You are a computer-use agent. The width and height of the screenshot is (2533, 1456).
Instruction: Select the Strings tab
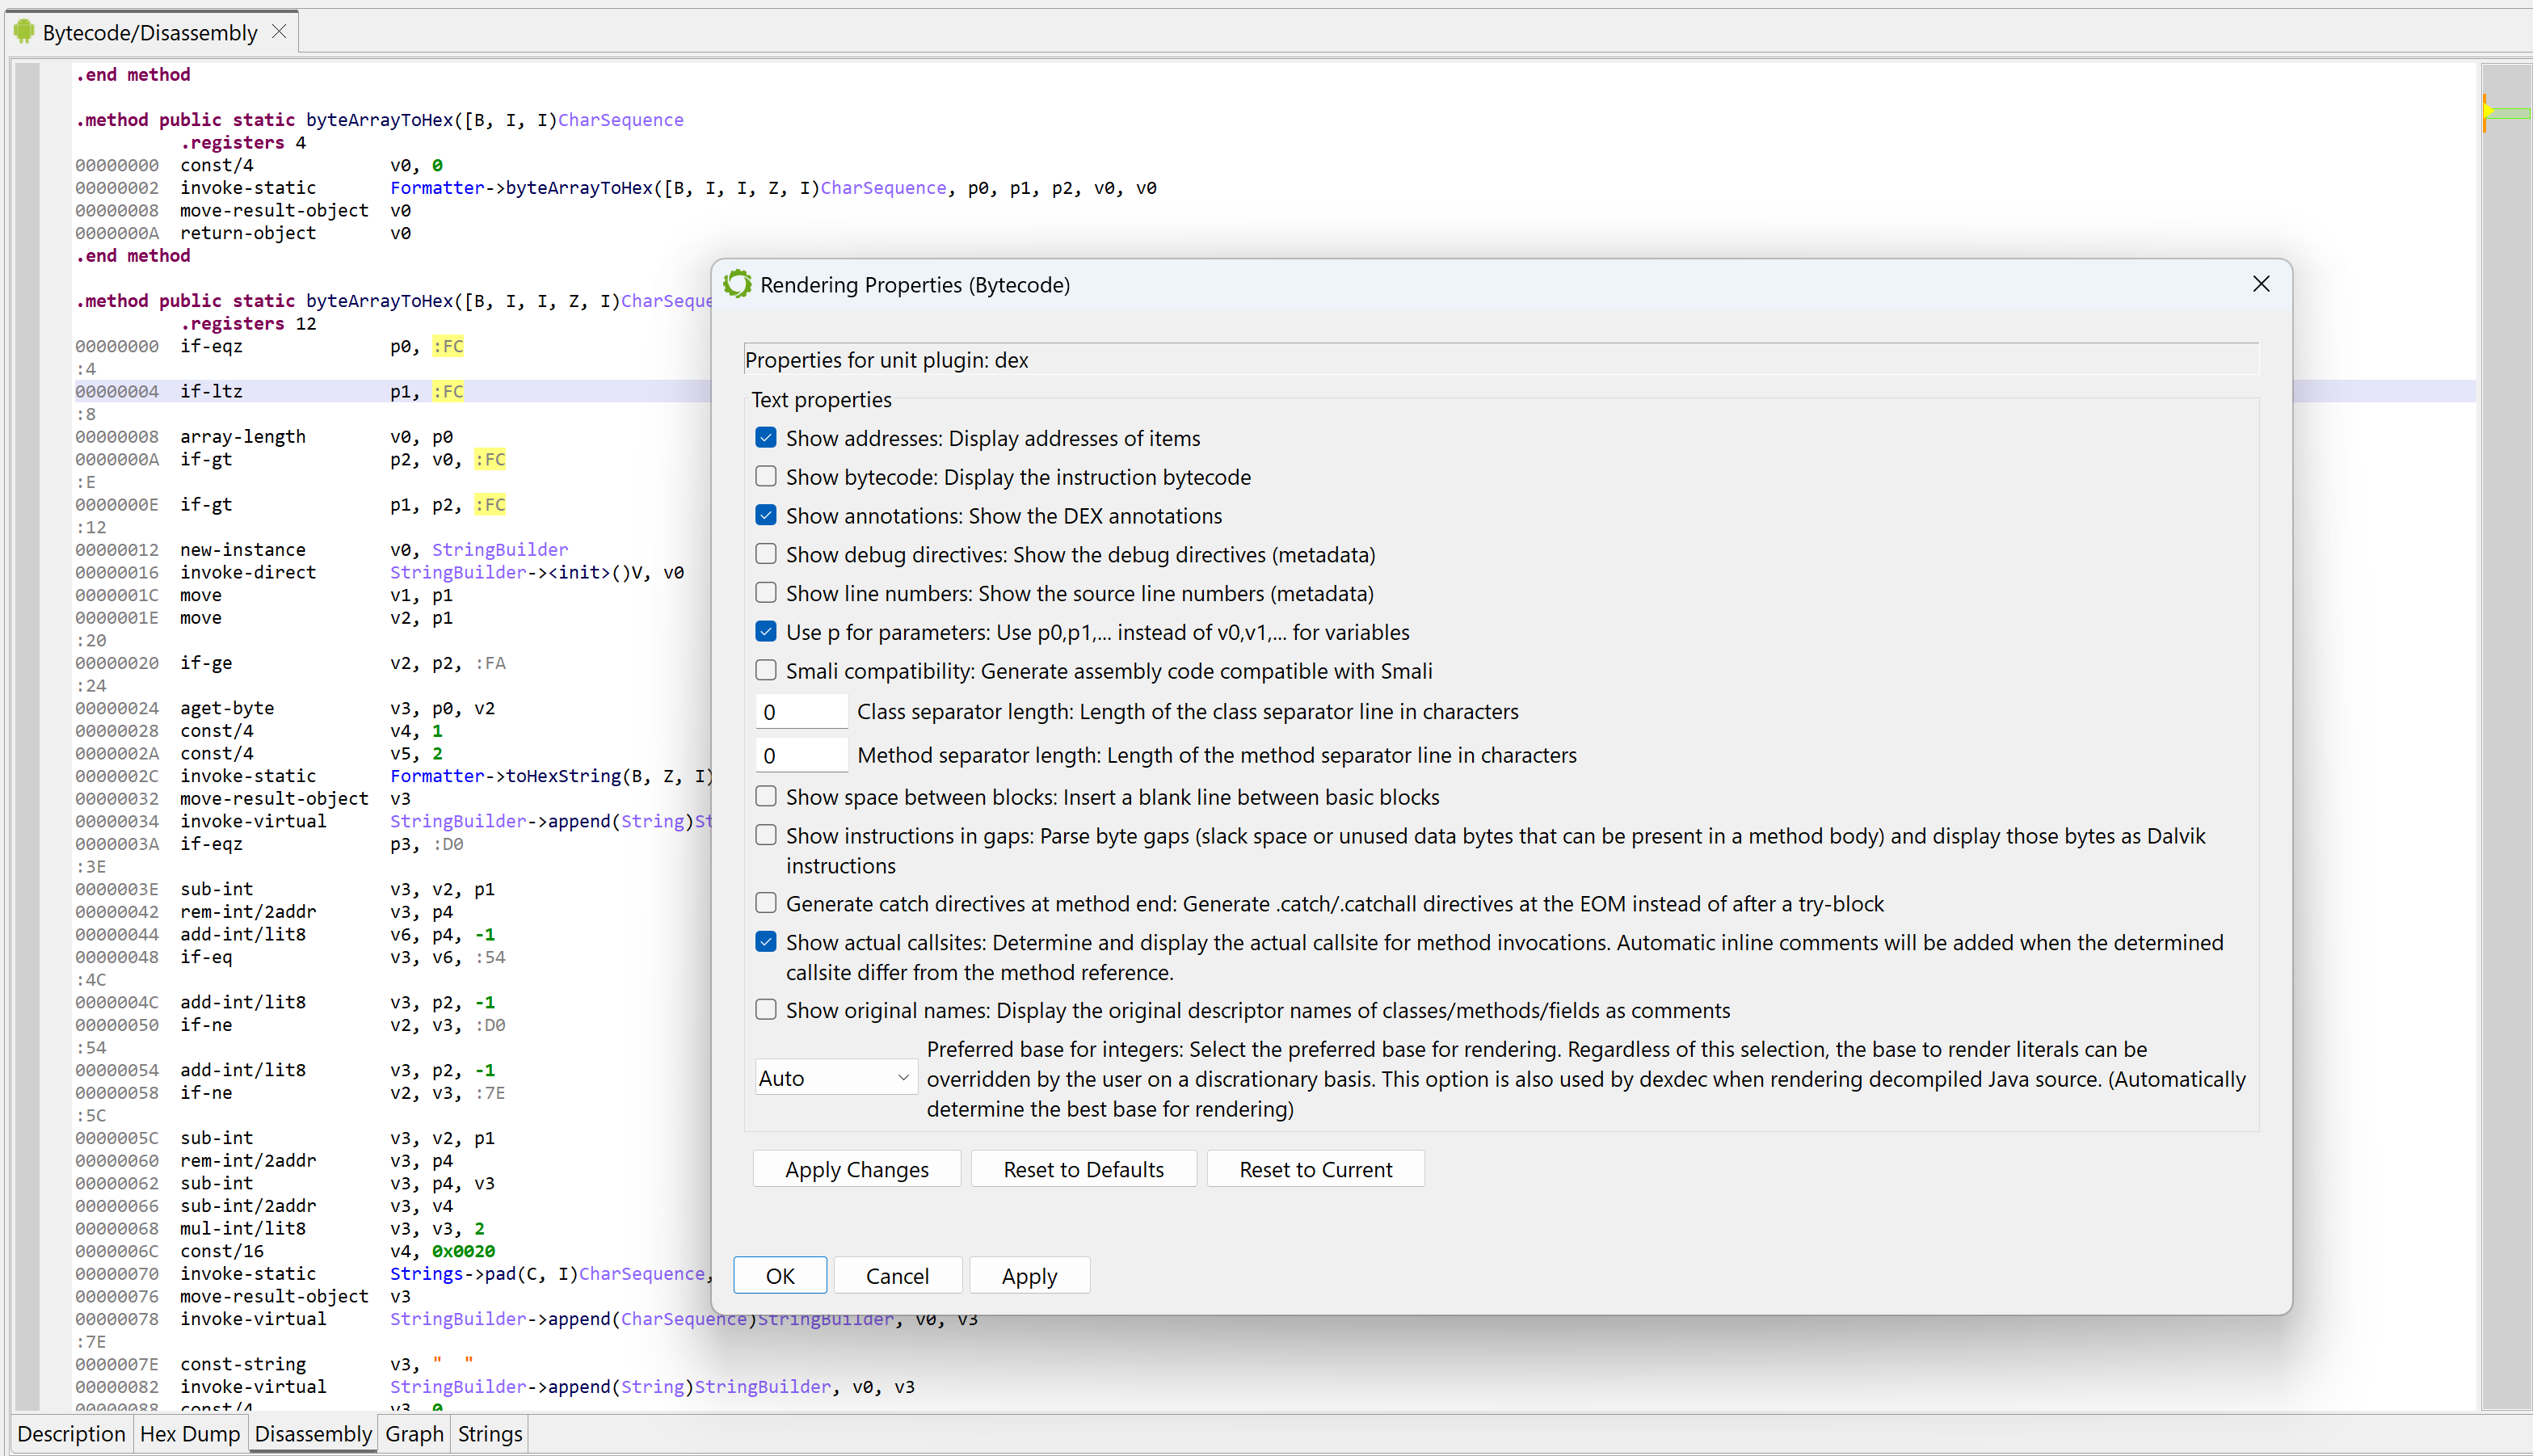[490, 1434]
